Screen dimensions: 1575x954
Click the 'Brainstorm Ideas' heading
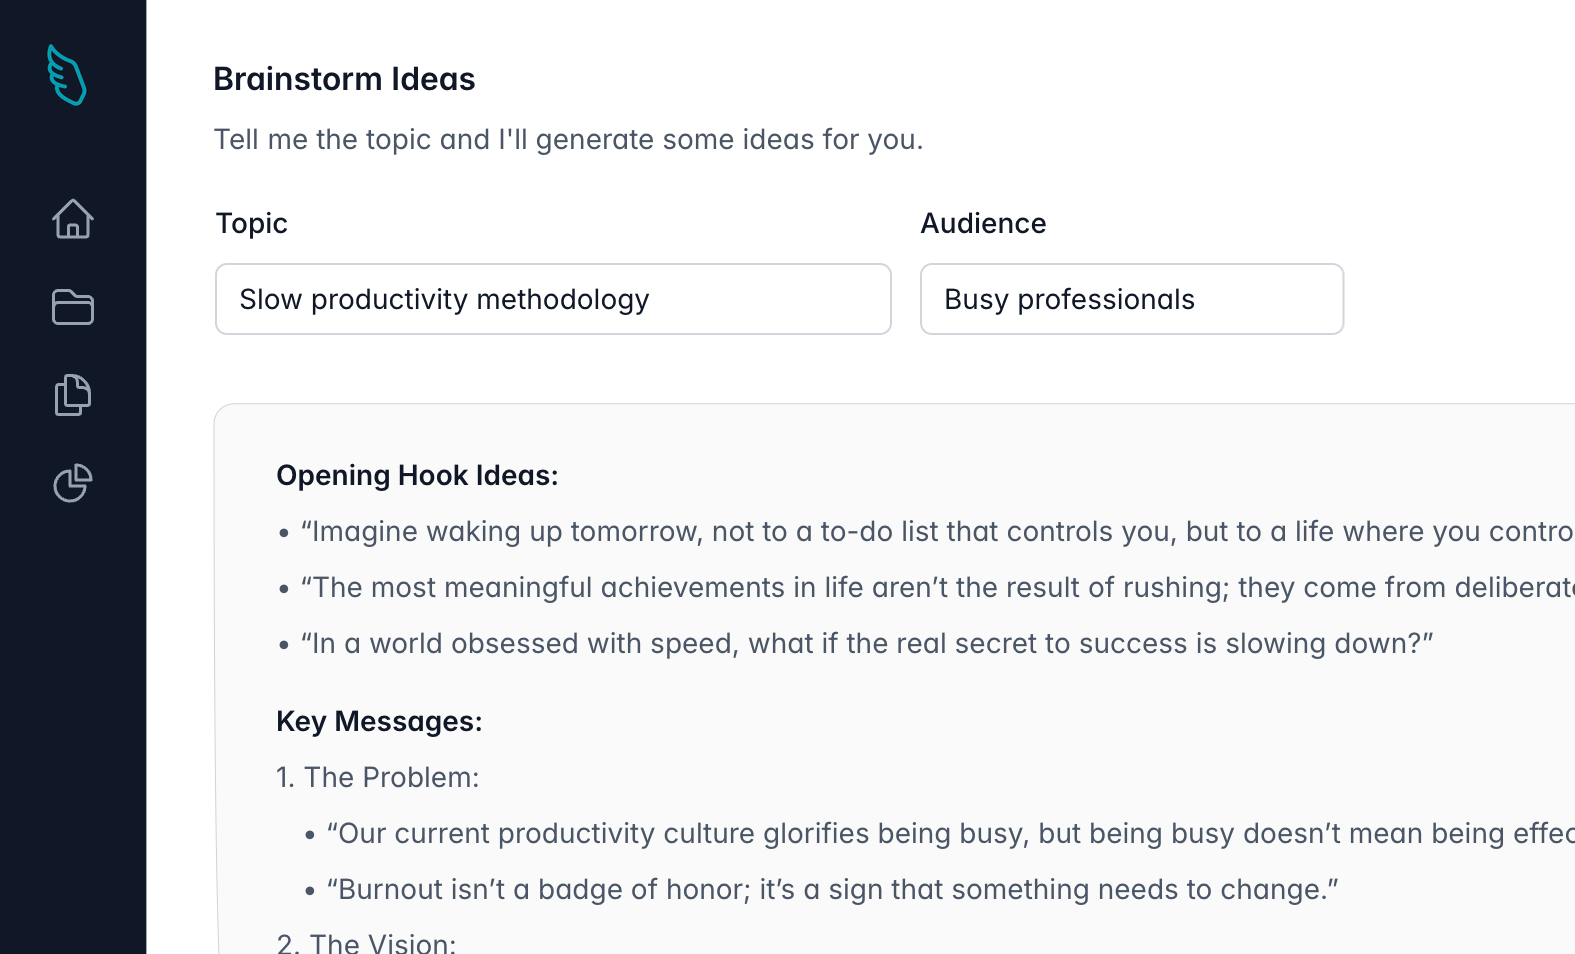click(344, 79)
